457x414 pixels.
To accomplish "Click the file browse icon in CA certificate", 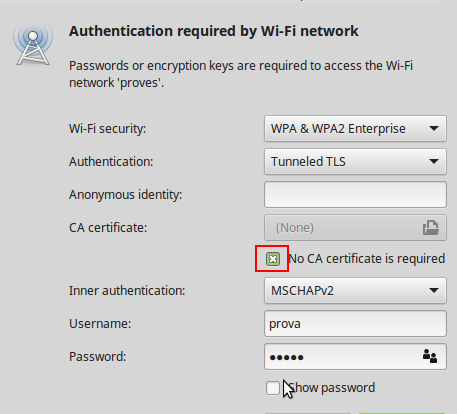I will click(430, 228).
